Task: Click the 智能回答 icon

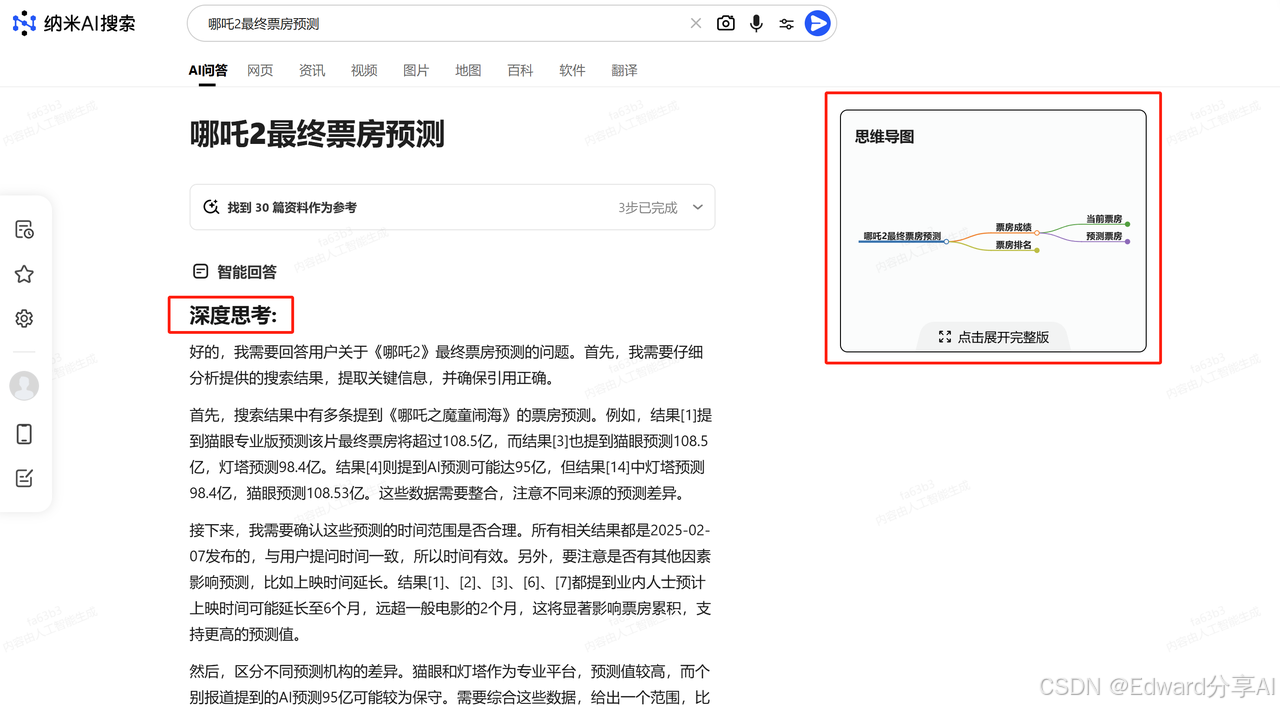Action: pos(200,271)
